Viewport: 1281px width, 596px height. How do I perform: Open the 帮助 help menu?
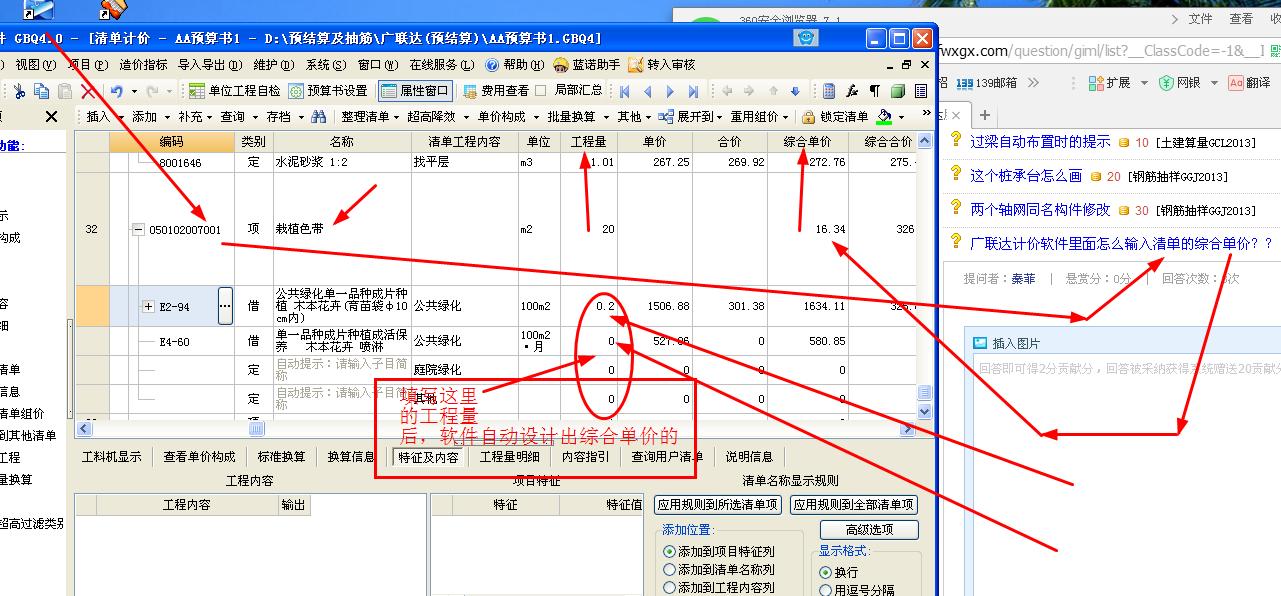pyautogui.click(x=515, y=64)
